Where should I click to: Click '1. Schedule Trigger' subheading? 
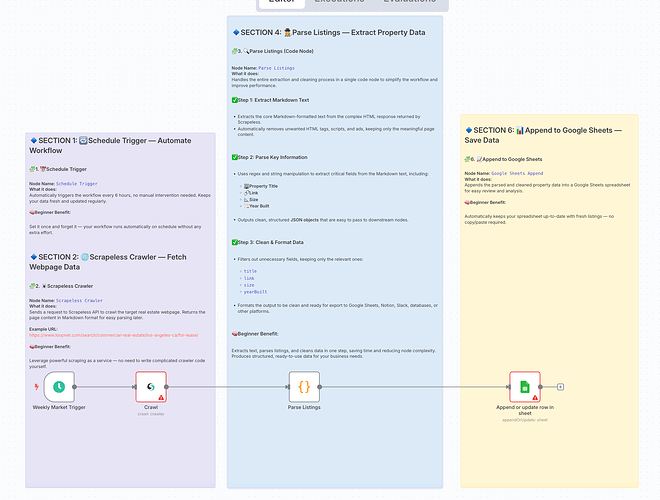[58, 169]
